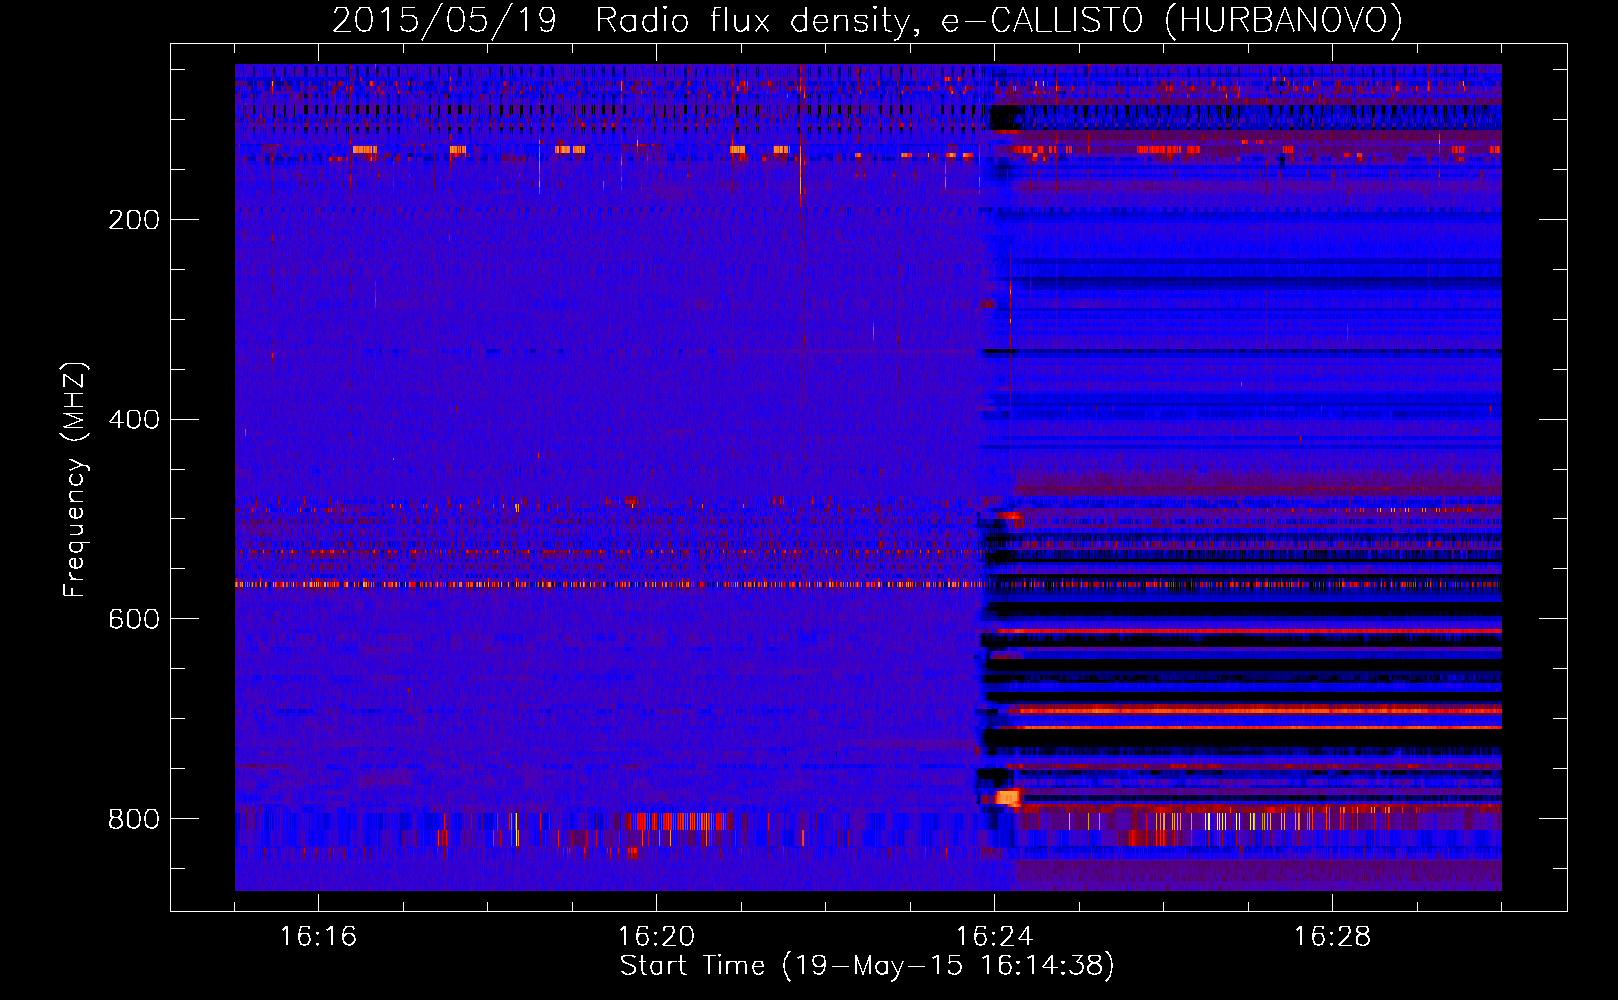Screen dimensions: 1618x1000
Task: Click the '600' frequency axis label
Action: 134,620
